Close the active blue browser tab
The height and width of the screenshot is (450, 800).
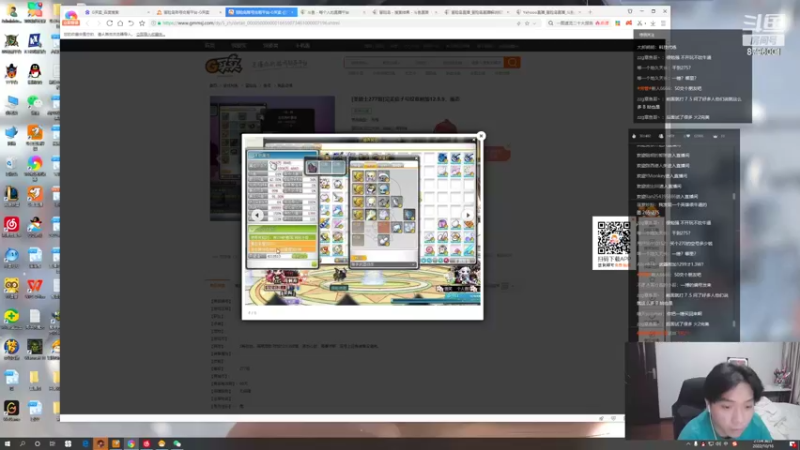[x=292, y=12]
